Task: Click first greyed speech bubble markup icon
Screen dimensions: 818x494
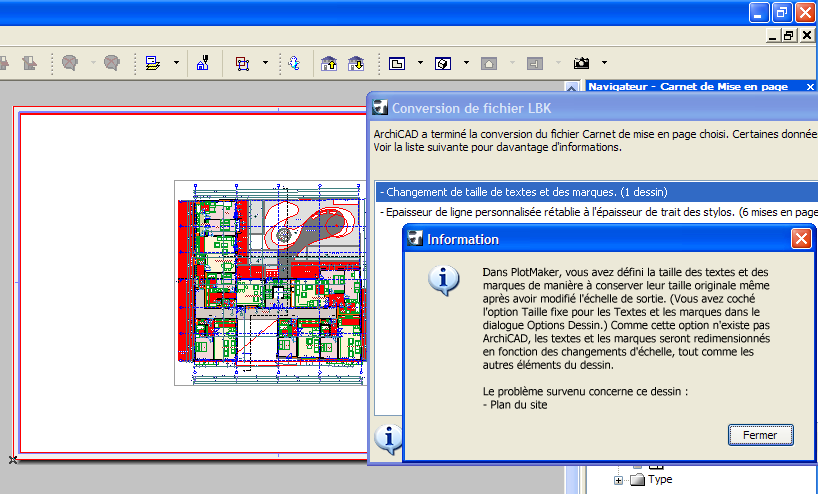Action: (70, 63)
